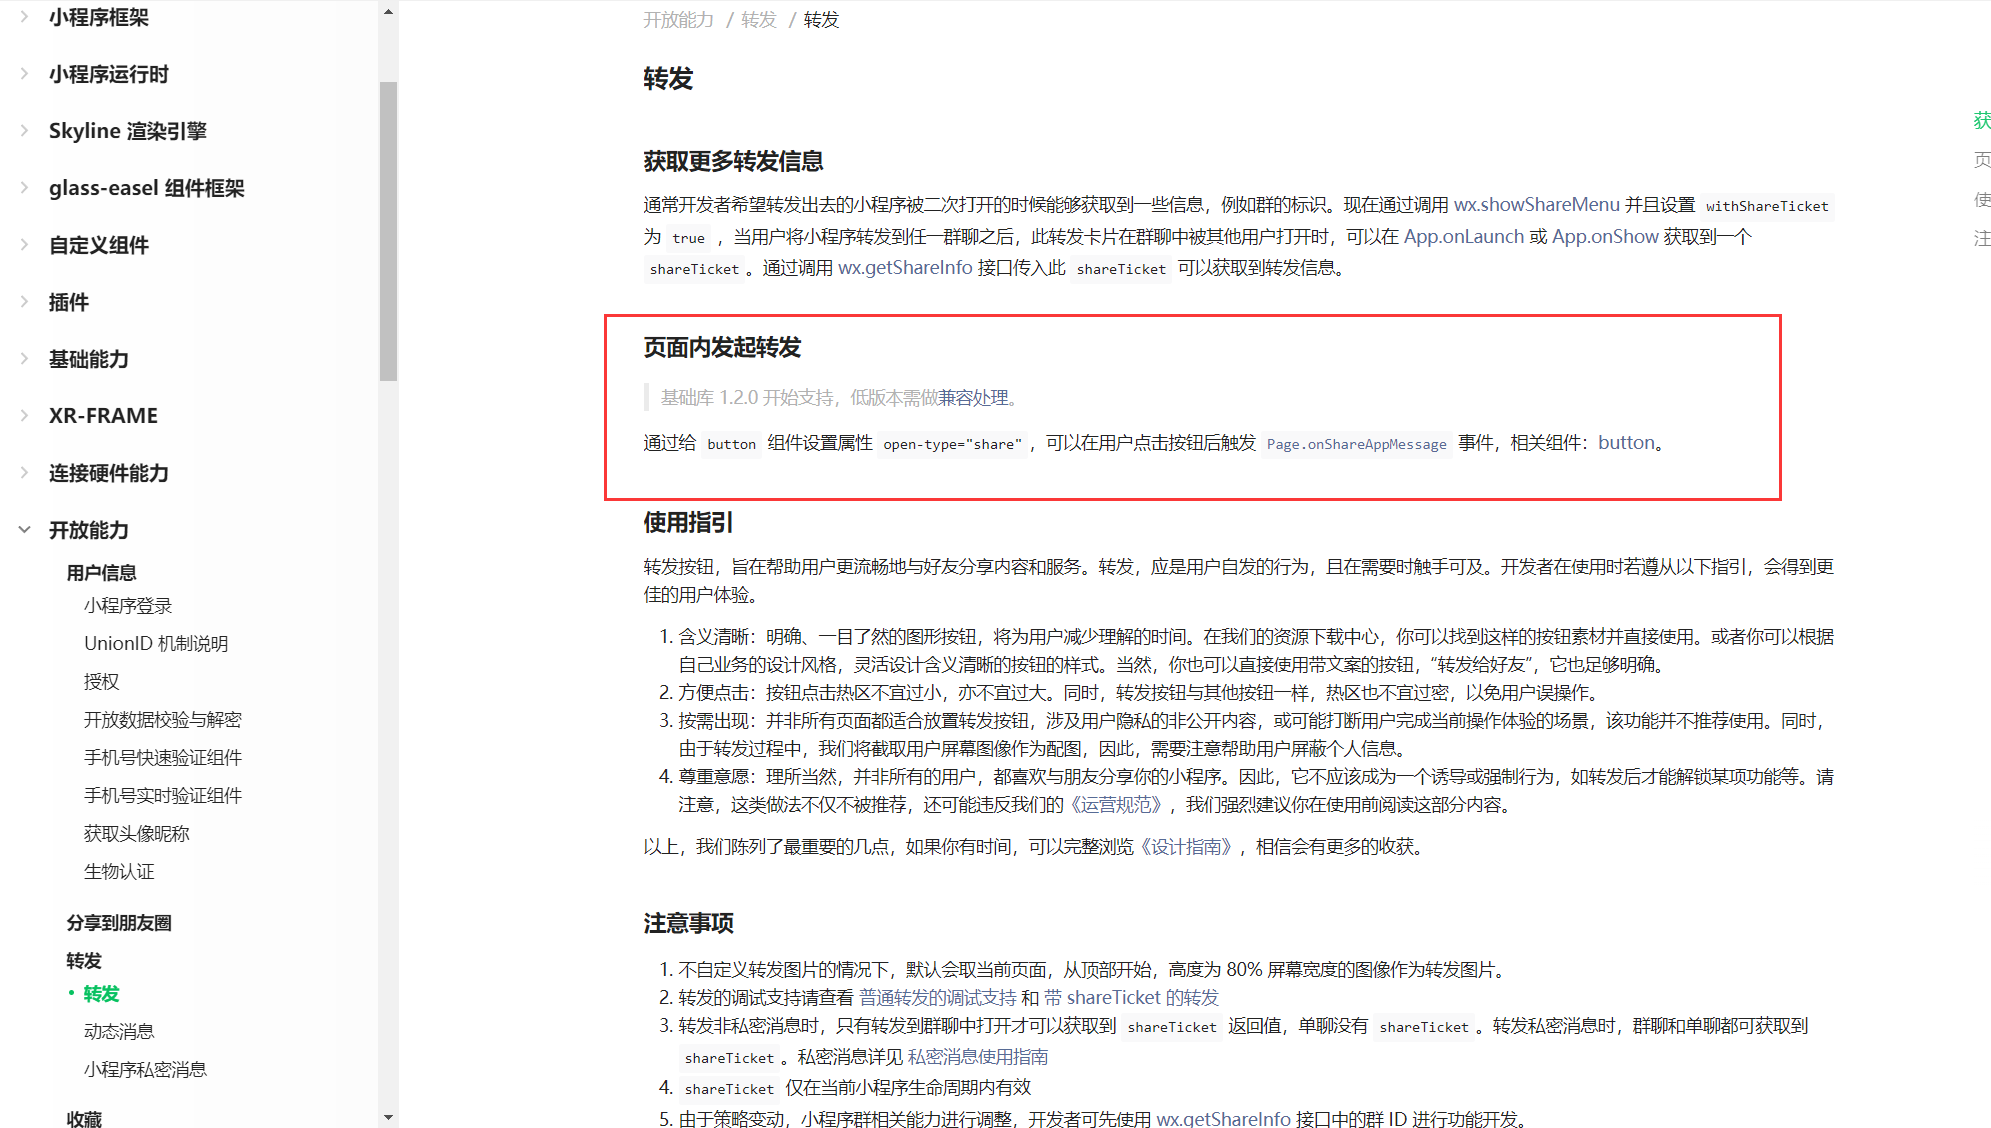Expand the glass-easel 组件框架 section
The image size is (1991, 1128).
pyautogui.click(x=146, y=188)
